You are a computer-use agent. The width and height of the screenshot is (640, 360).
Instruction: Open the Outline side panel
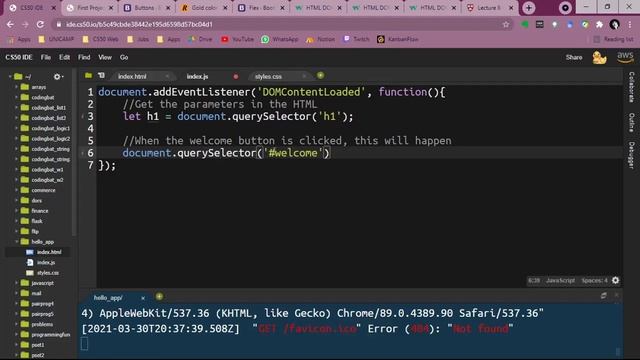(631, 122)
